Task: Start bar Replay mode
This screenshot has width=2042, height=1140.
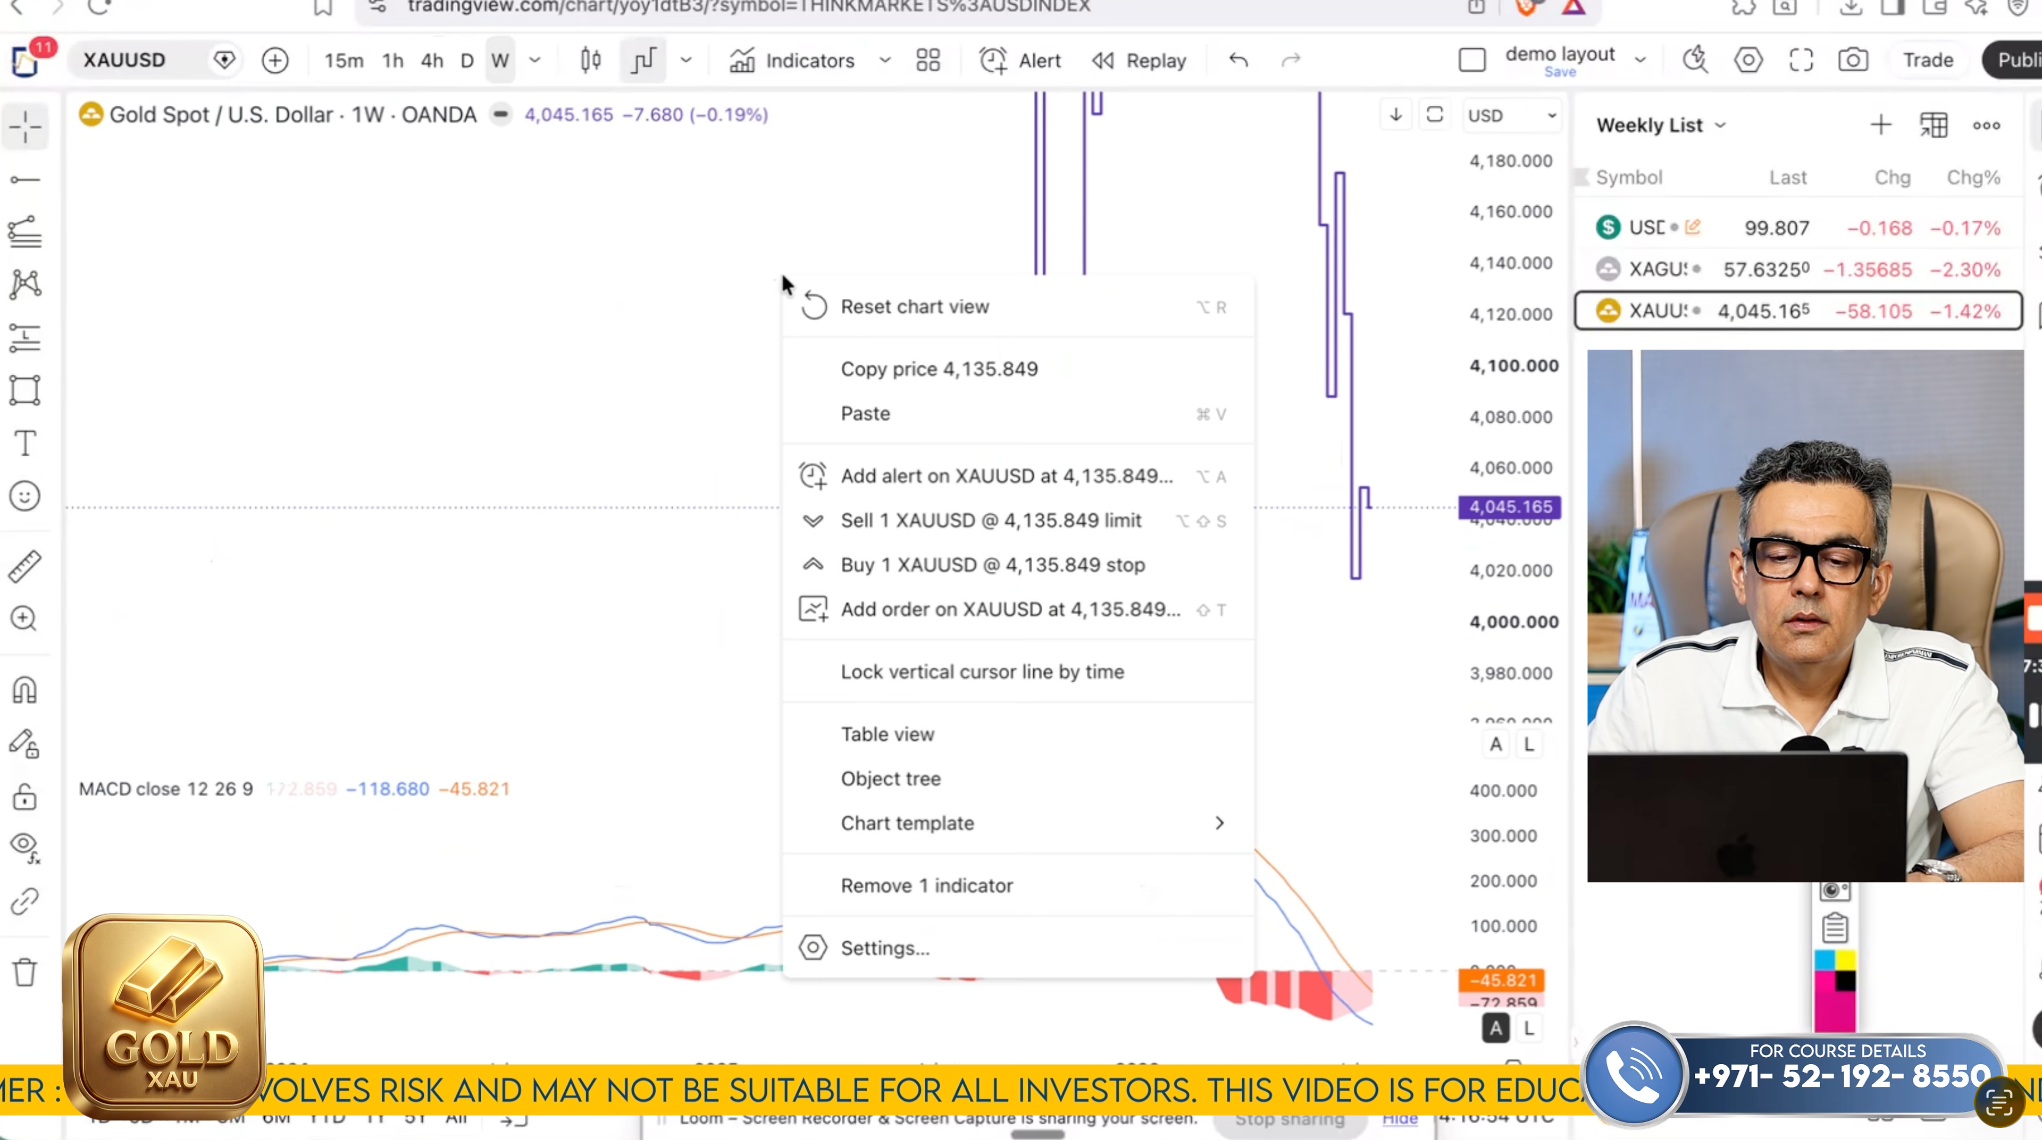Action: pos(1138,60)
